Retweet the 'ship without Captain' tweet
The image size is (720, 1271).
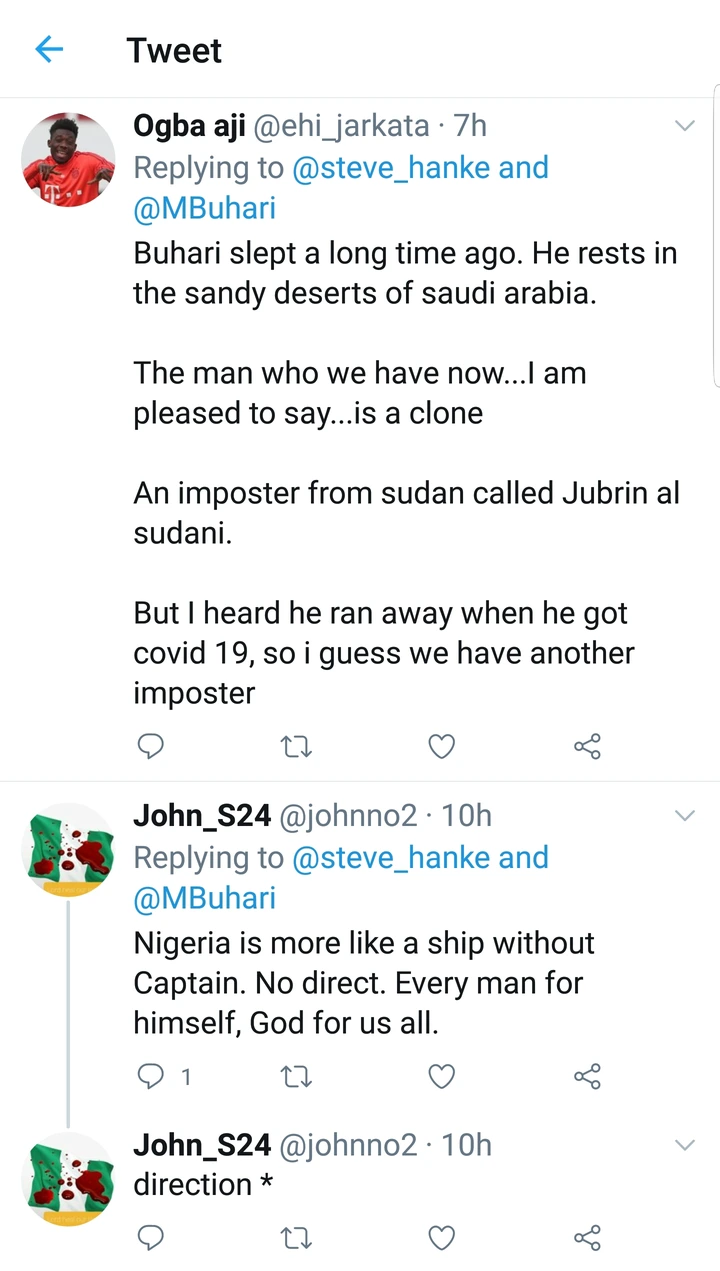pos(296,1076)
